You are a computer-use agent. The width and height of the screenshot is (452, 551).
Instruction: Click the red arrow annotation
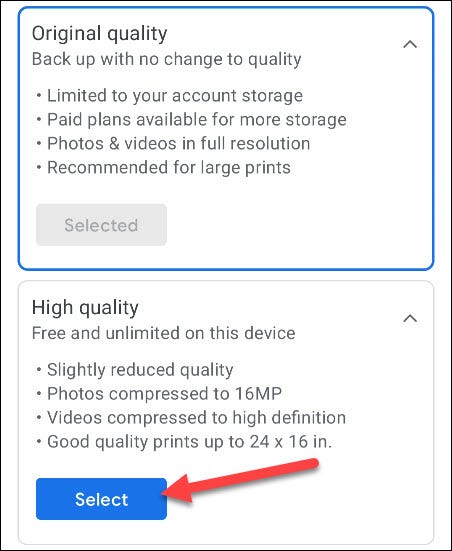[240, 479]
